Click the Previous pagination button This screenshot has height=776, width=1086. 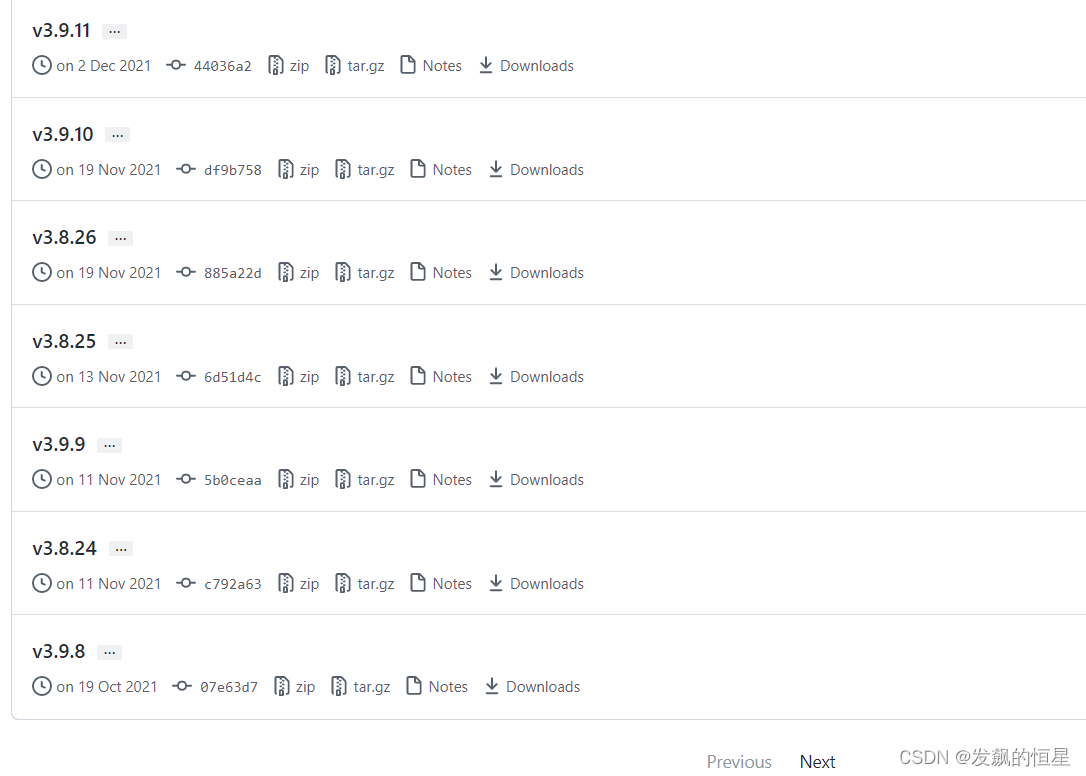pos(739,761)
